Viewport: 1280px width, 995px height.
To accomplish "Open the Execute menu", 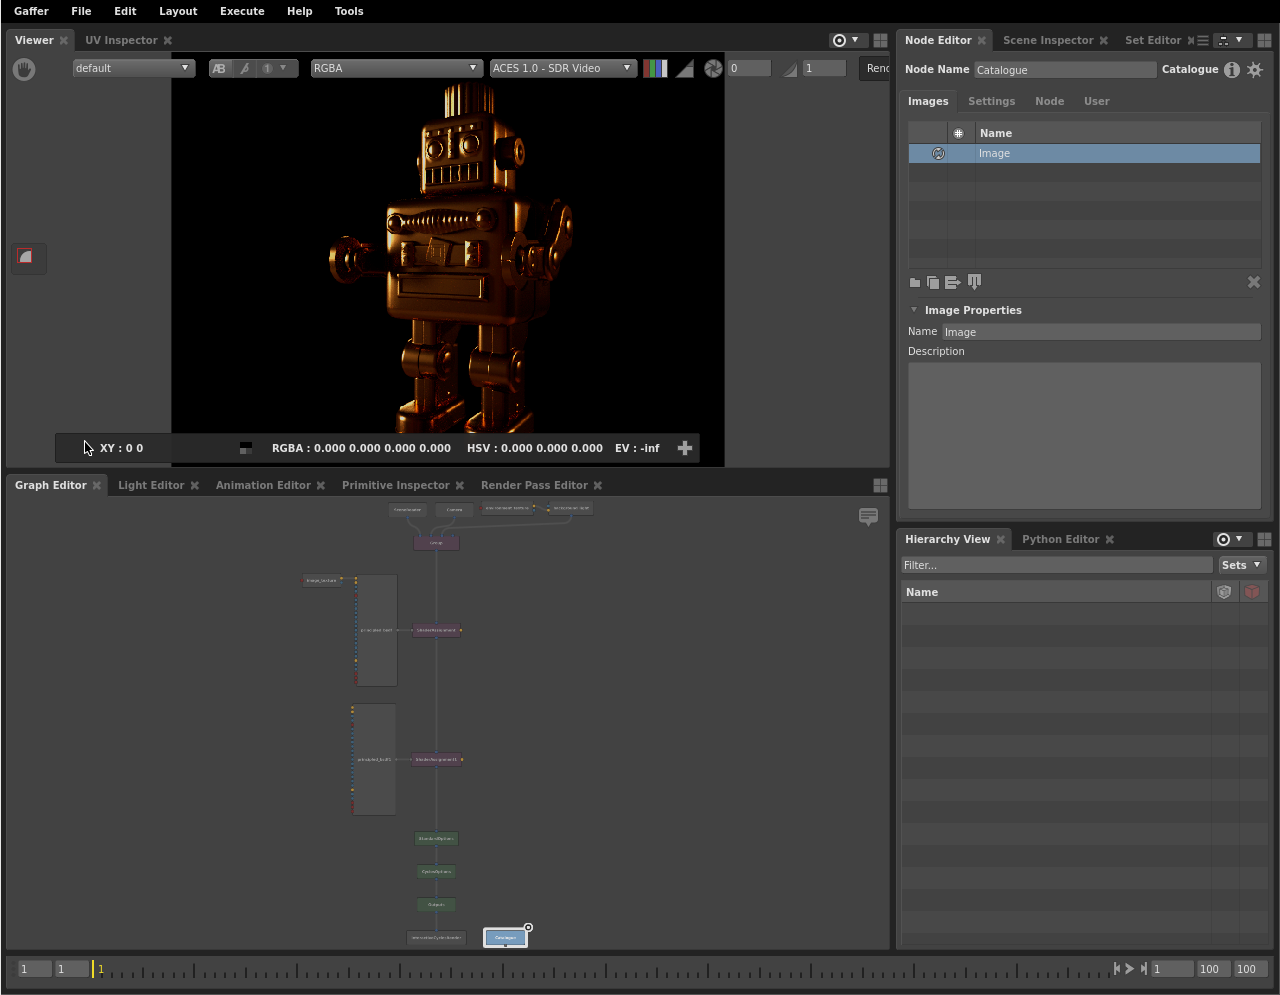I will point(242,11).
